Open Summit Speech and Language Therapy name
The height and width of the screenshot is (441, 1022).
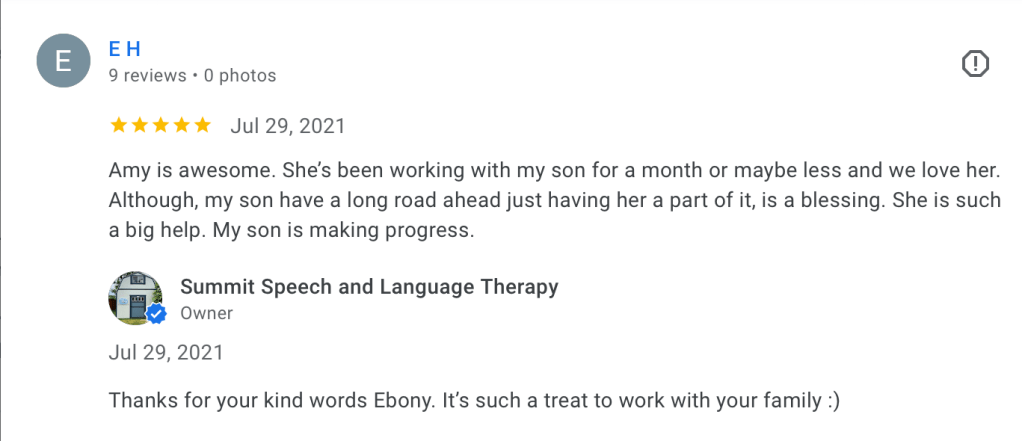point(369,287)
